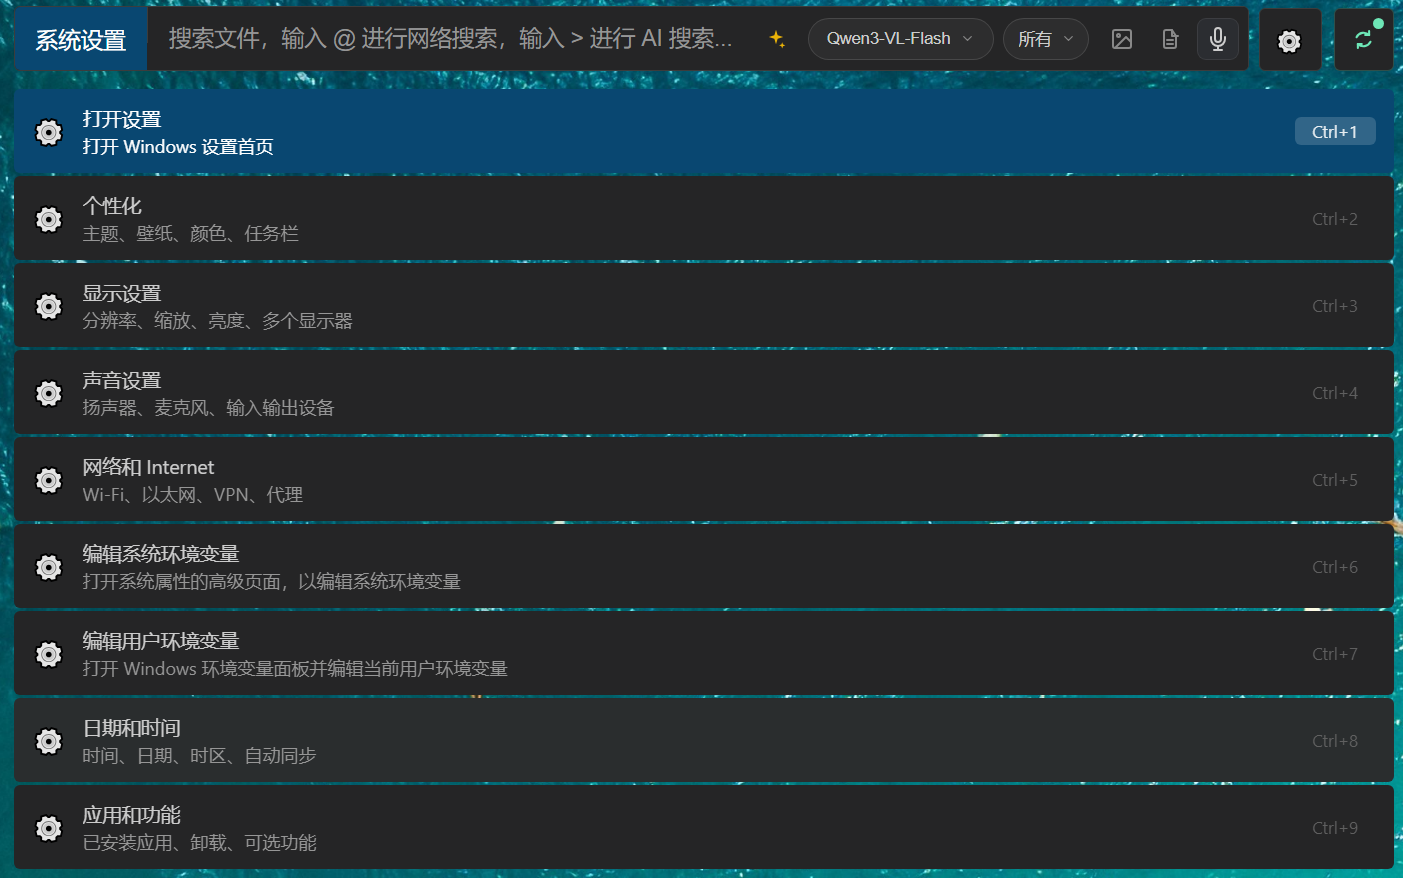Expand the 所有 filter dropdown

(x=1046, y=39)
